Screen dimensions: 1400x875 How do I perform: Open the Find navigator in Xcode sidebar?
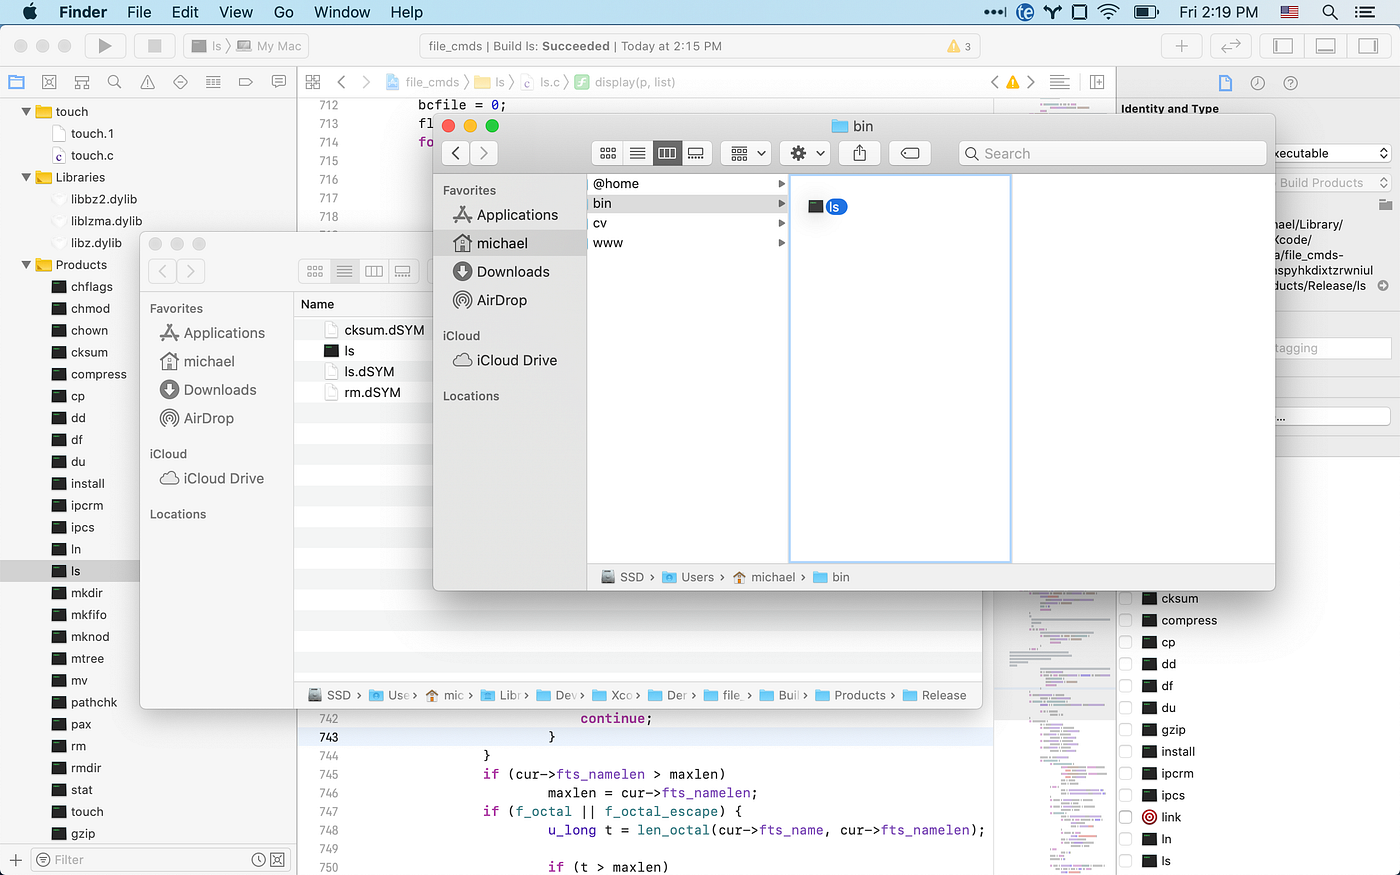point(114,82)
